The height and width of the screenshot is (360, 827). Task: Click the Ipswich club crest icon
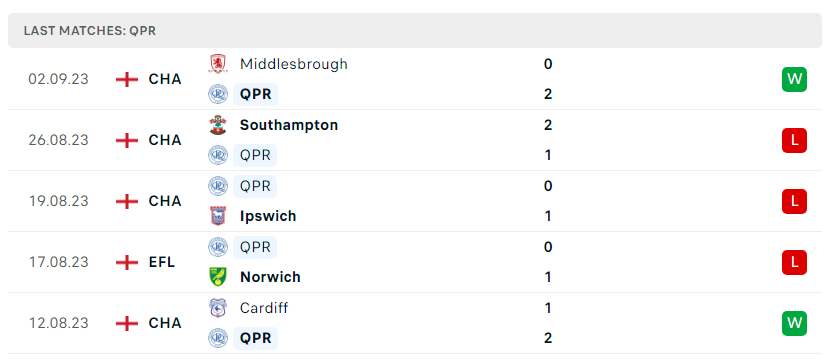(x=218, y=216)
